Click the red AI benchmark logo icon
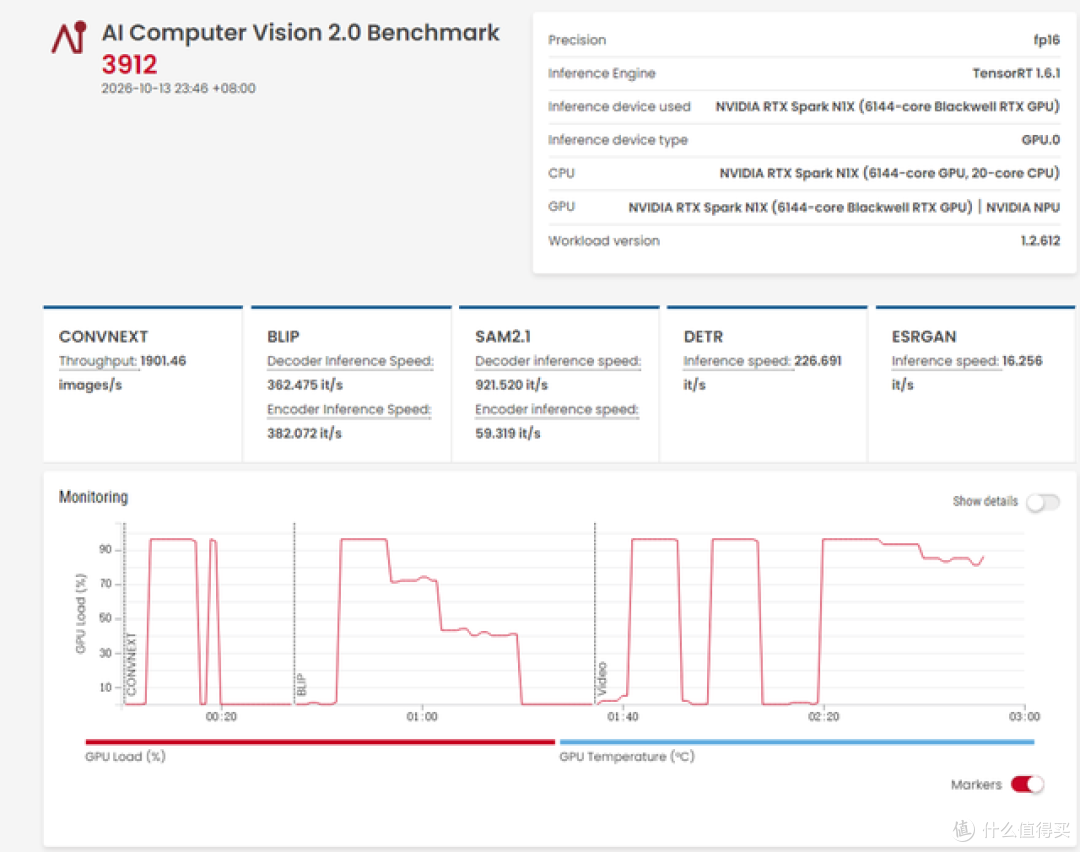 pyautogui.click(x=70, y=37)
